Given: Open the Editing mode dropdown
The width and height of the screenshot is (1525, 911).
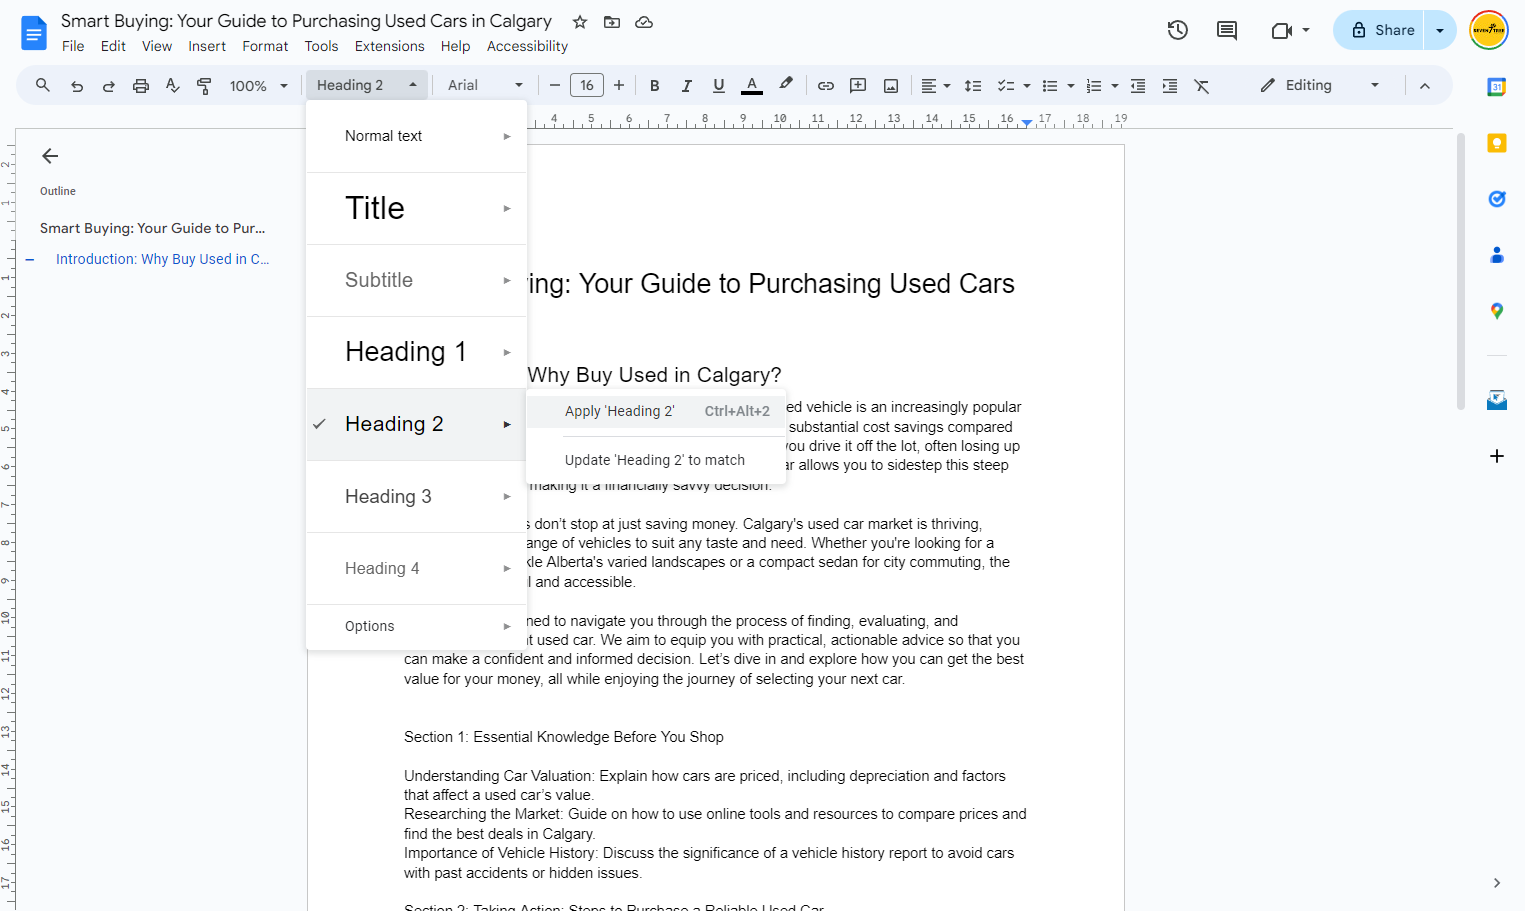Looking at the screenshot, I should point(1320,86).
